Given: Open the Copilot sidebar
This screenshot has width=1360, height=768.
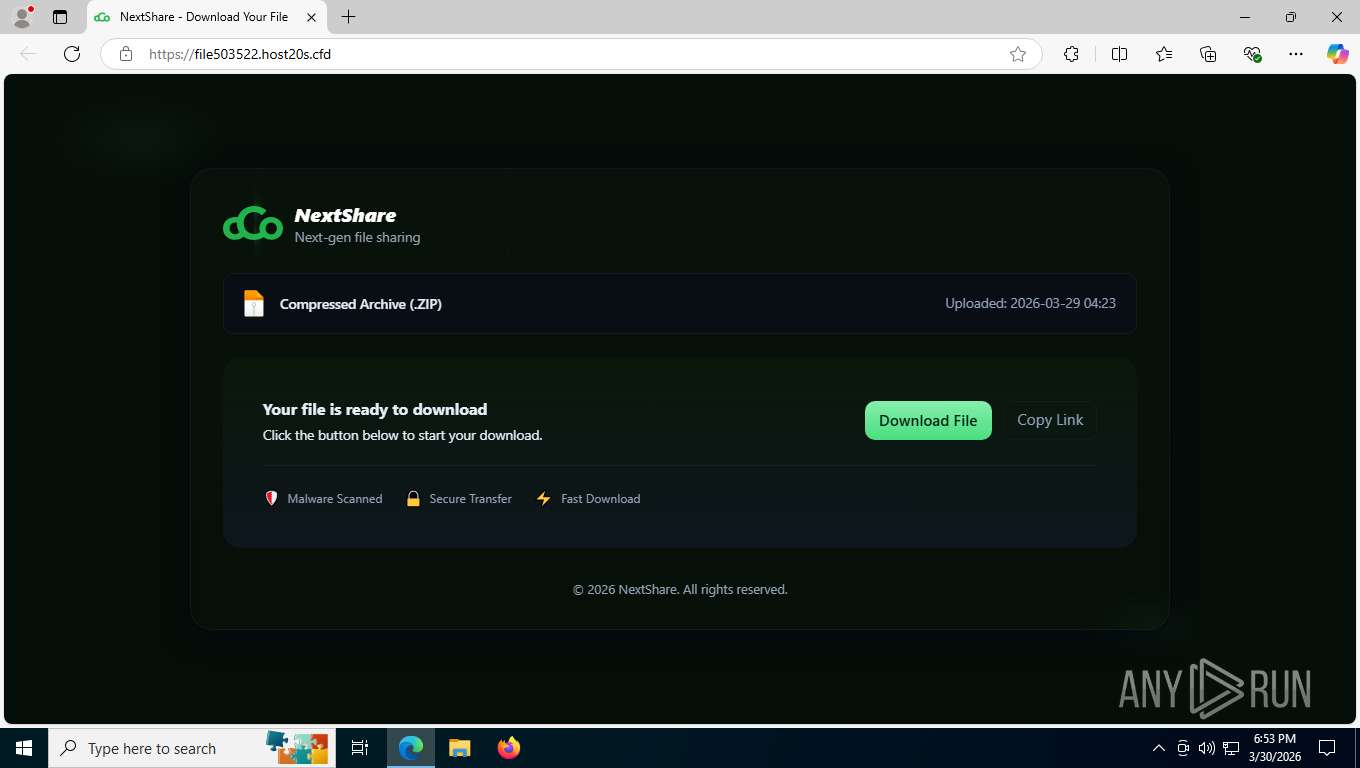Looking at the screenshot, I should pyautogui.click(x=1338, y=54).
